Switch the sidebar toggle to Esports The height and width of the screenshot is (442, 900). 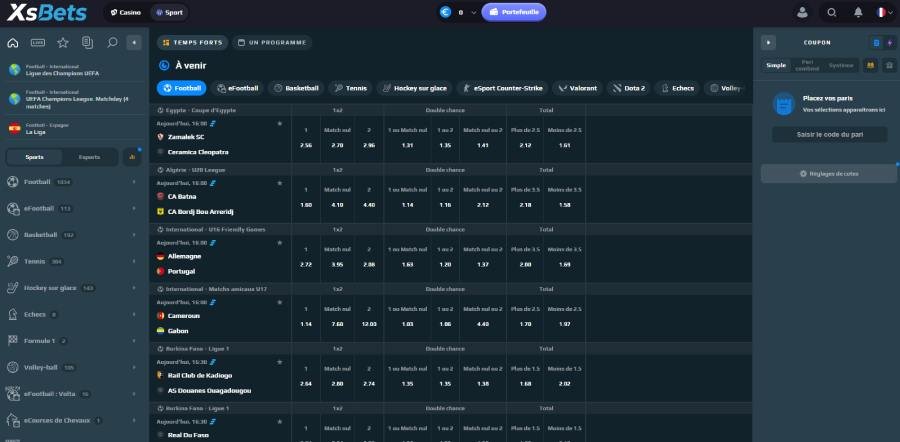point(89,157)
